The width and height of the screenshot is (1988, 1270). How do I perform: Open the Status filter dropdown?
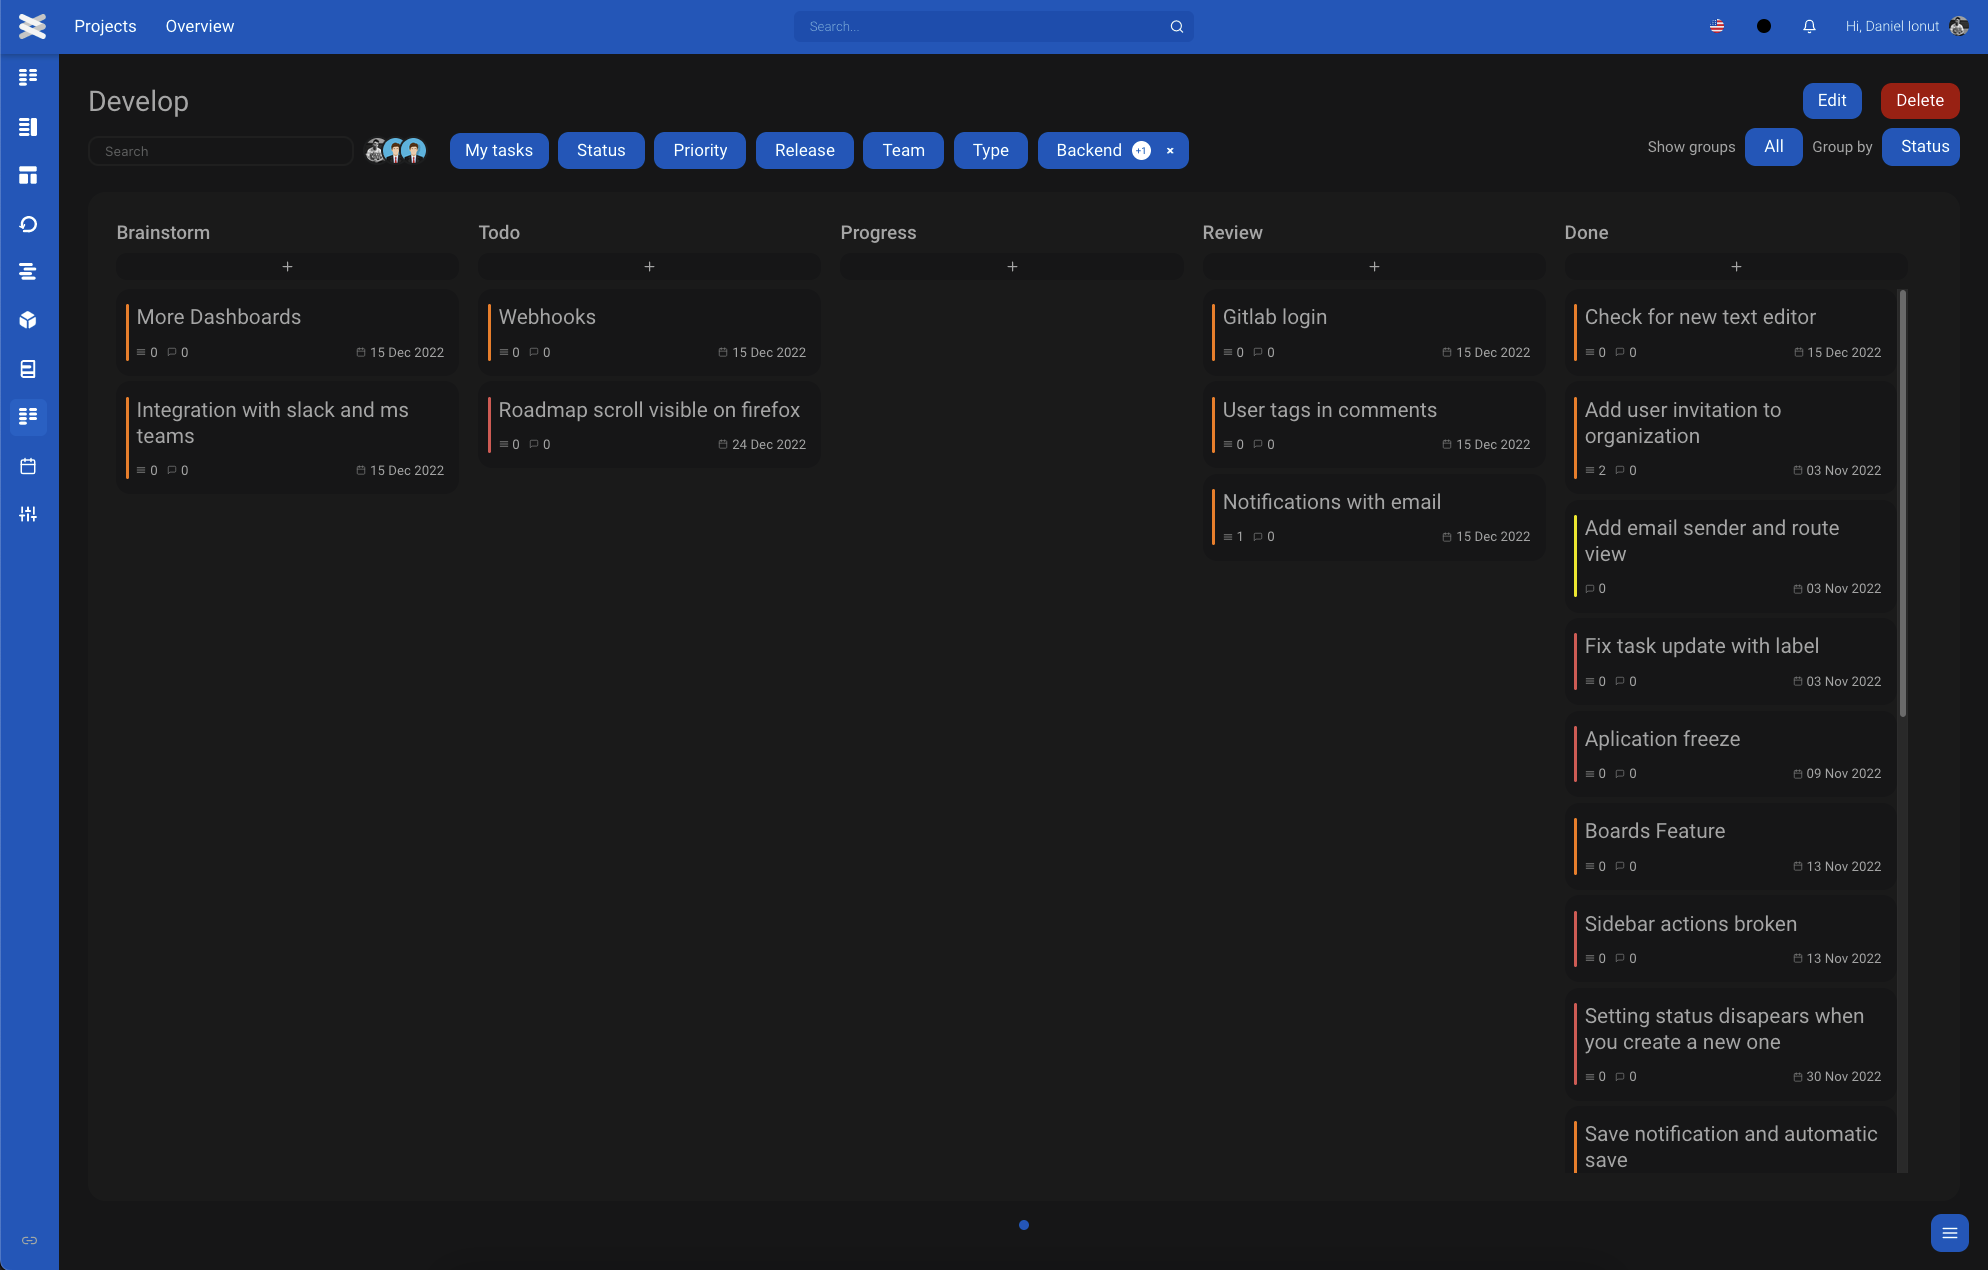601,150
